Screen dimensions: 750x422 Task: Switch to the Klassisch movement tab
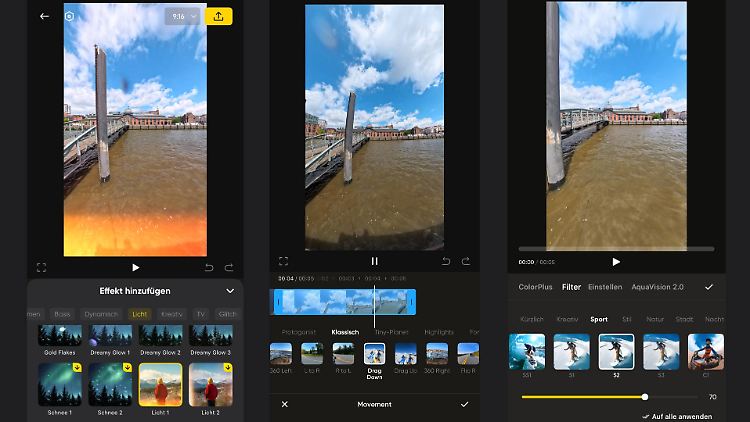345,332
